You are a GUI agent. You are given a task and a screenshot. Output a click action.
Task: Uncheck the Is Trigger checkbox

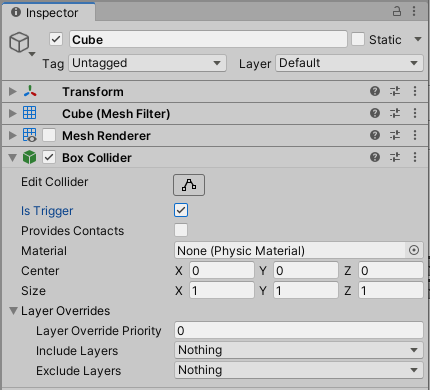click(181, 210)
